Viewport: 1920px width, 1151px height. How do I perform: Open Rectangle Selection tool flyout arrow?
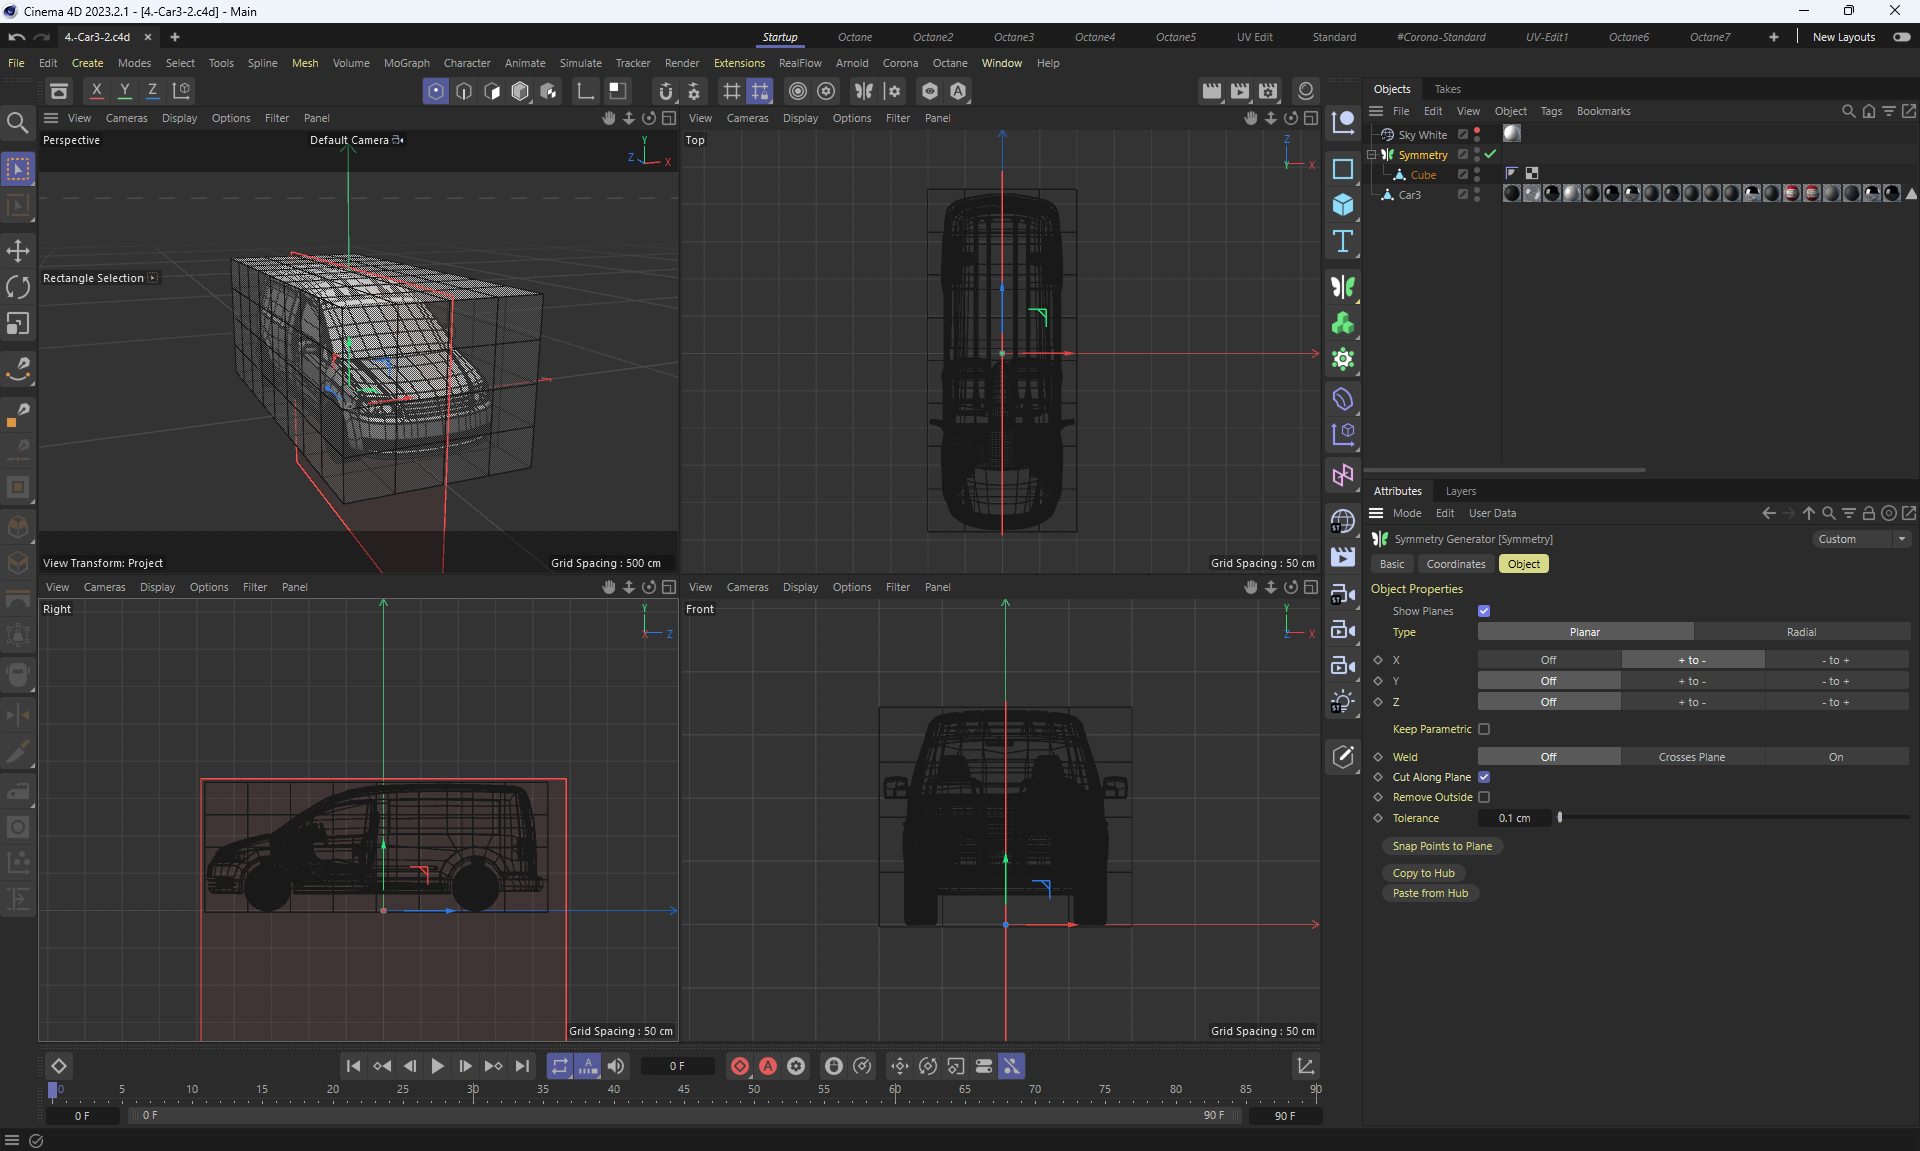(153, 278)
